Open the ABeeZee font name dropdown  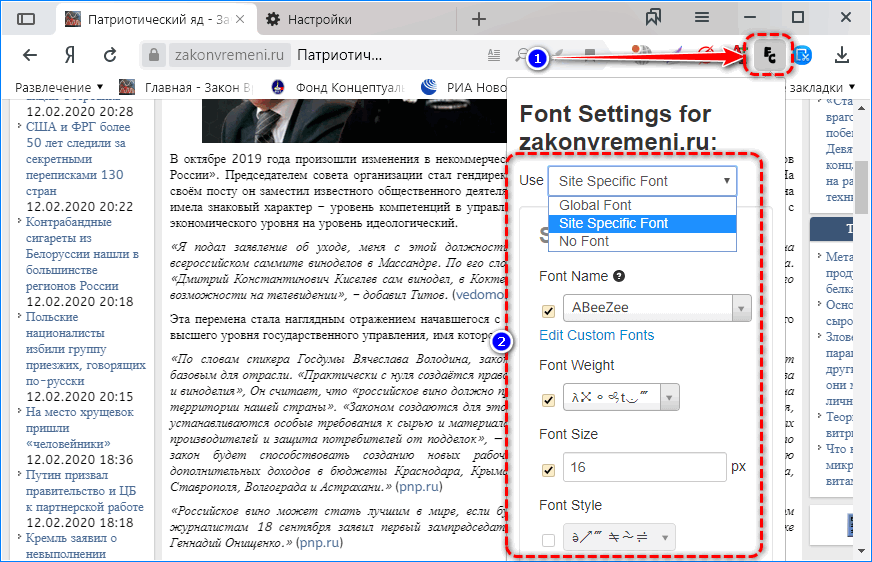point(657,309)
